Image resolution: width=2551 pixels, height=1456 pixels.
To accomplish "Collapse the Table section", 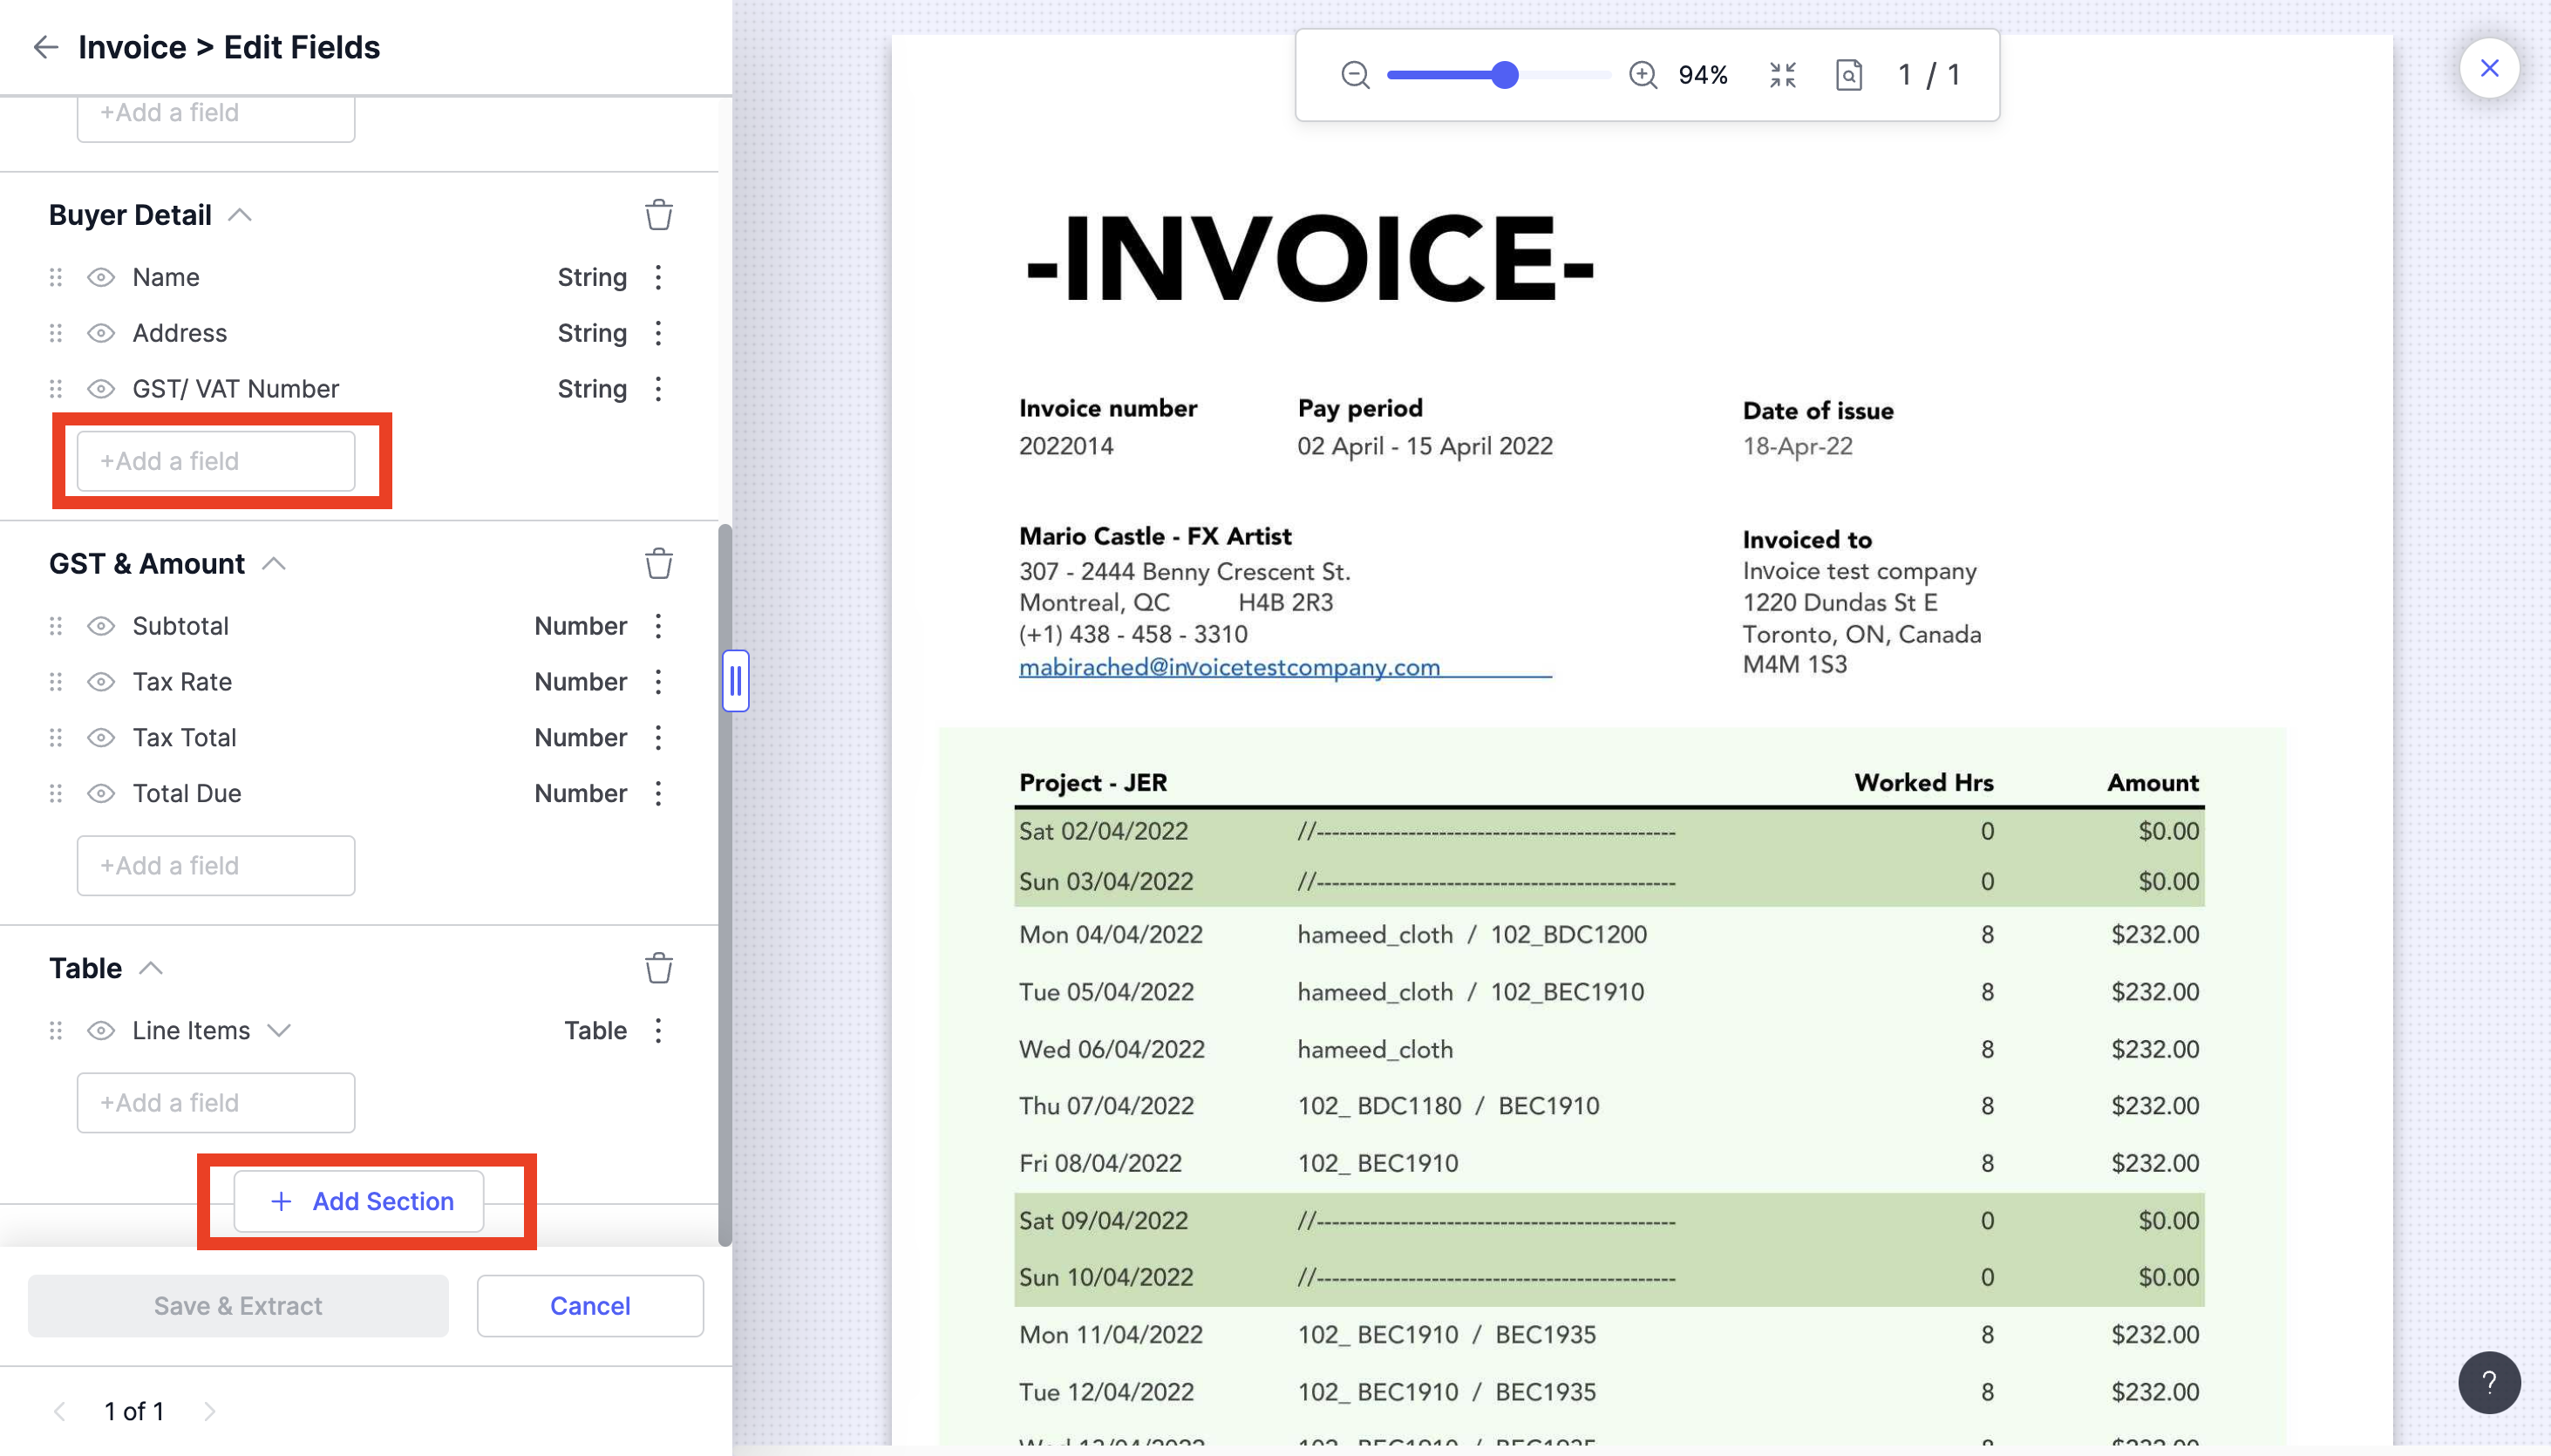I will 151,968.
